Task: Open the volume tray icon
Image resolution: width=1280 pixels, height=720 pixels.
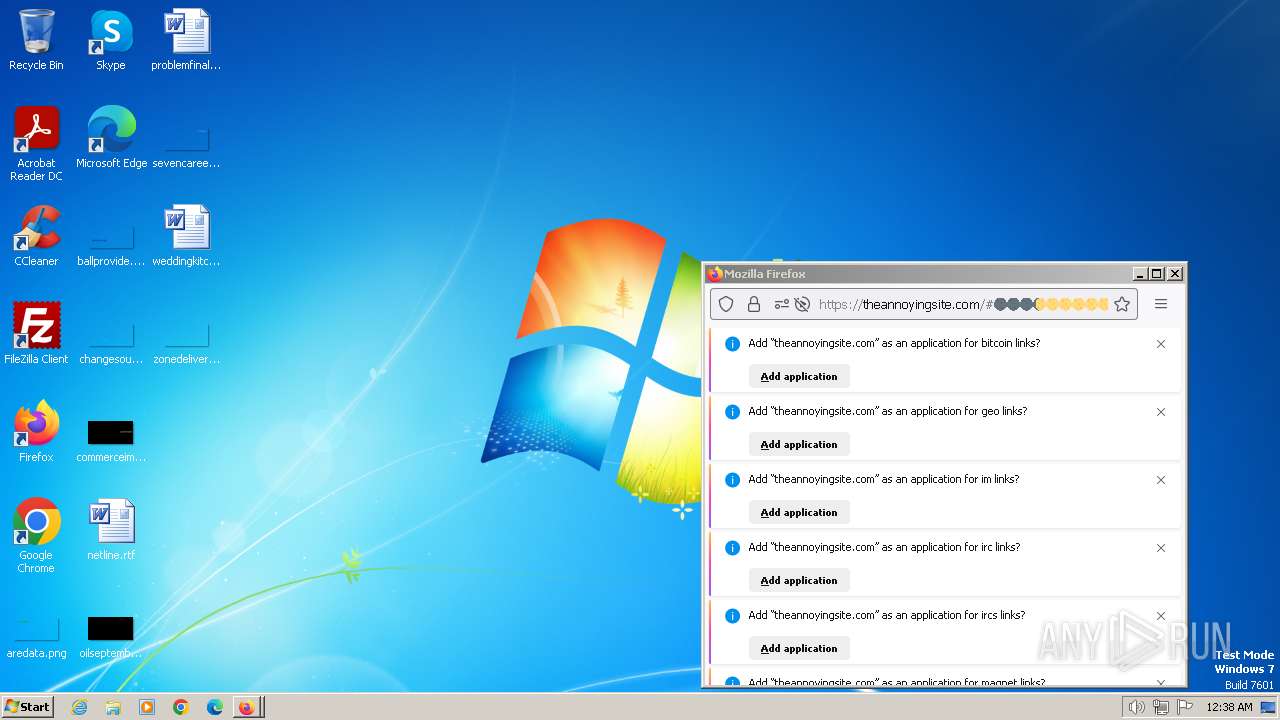Action: [x=1136, y=707]
